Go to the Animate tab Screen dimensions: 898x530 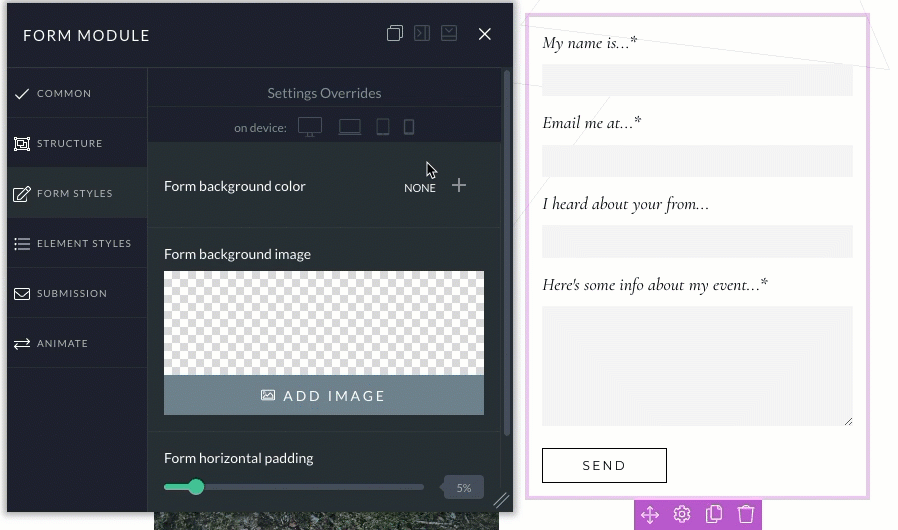pos(77,343)
